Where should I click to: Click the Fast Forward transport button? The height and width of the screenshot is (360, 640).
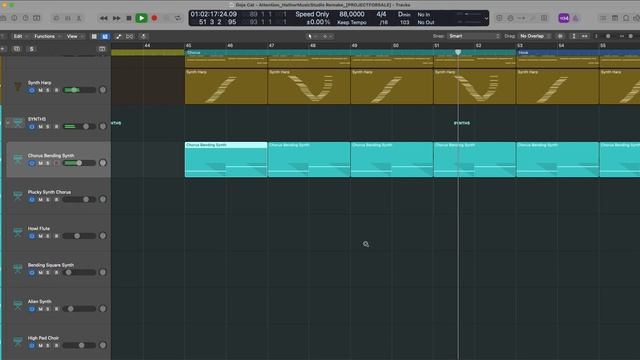(x=116, y=18)
